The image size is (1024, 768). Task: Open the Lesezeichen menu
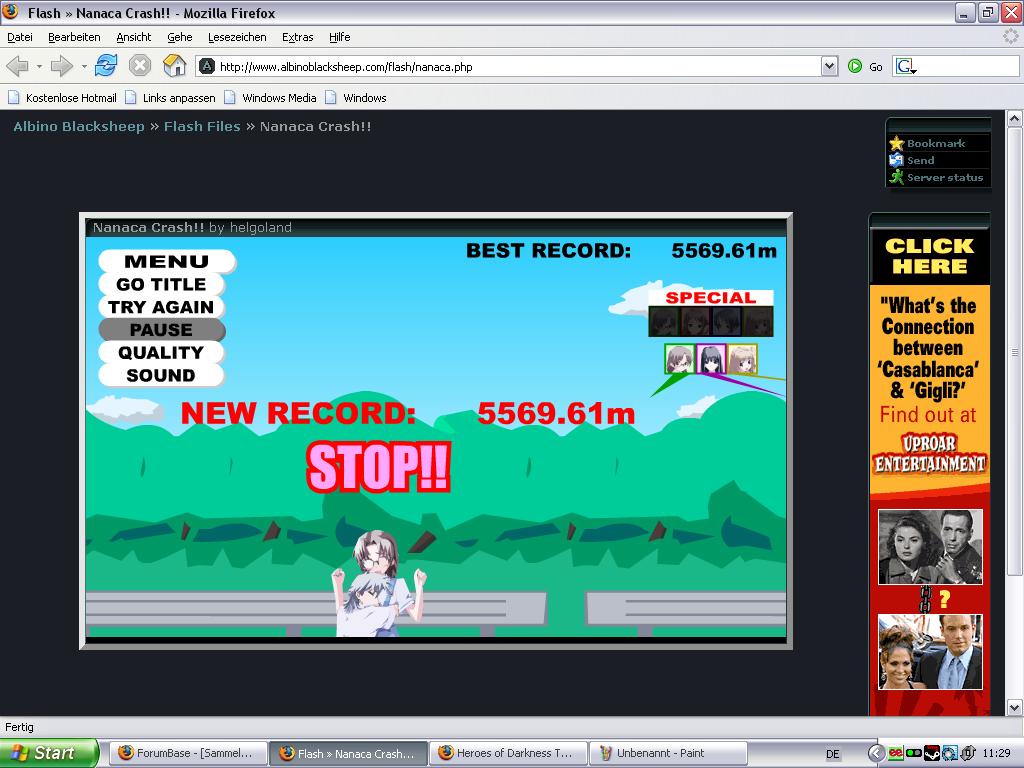[237, 37]
